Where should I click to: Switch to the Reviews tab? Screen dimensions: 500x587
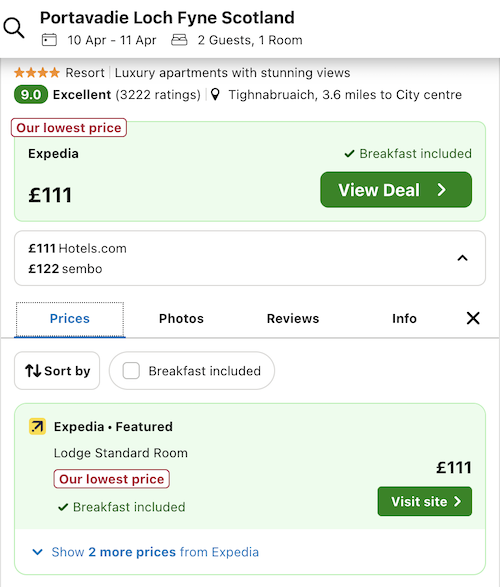(293, 319)
